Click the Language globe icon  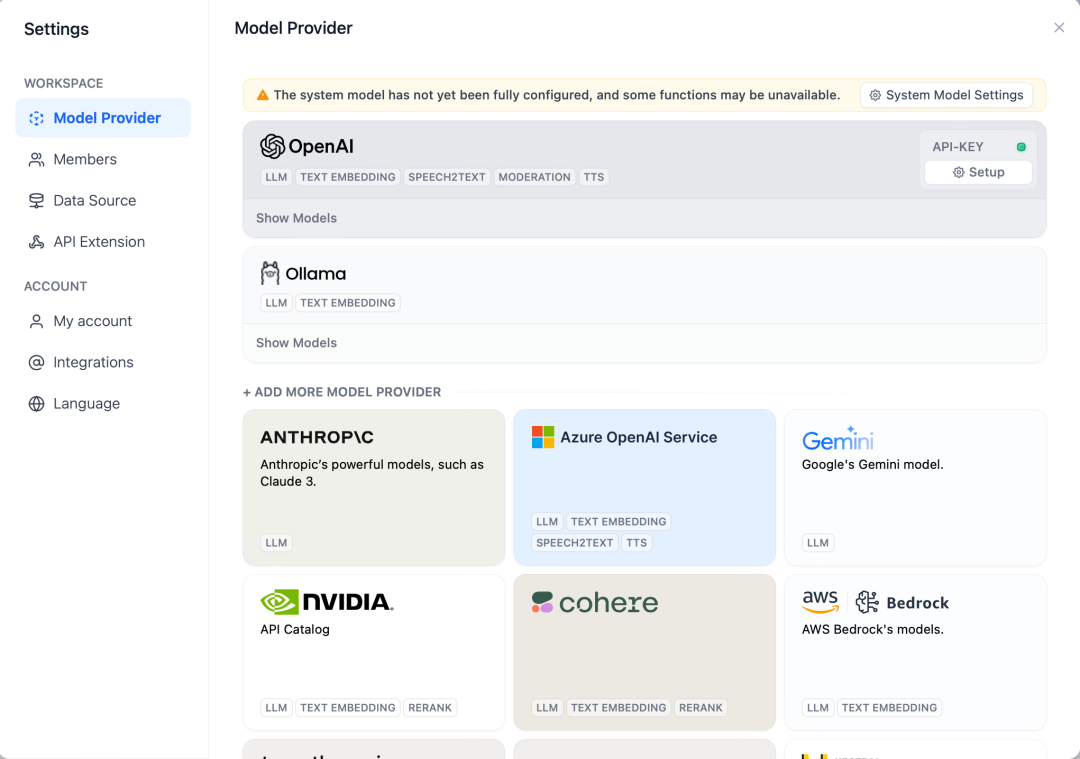[x=37, y=404]
